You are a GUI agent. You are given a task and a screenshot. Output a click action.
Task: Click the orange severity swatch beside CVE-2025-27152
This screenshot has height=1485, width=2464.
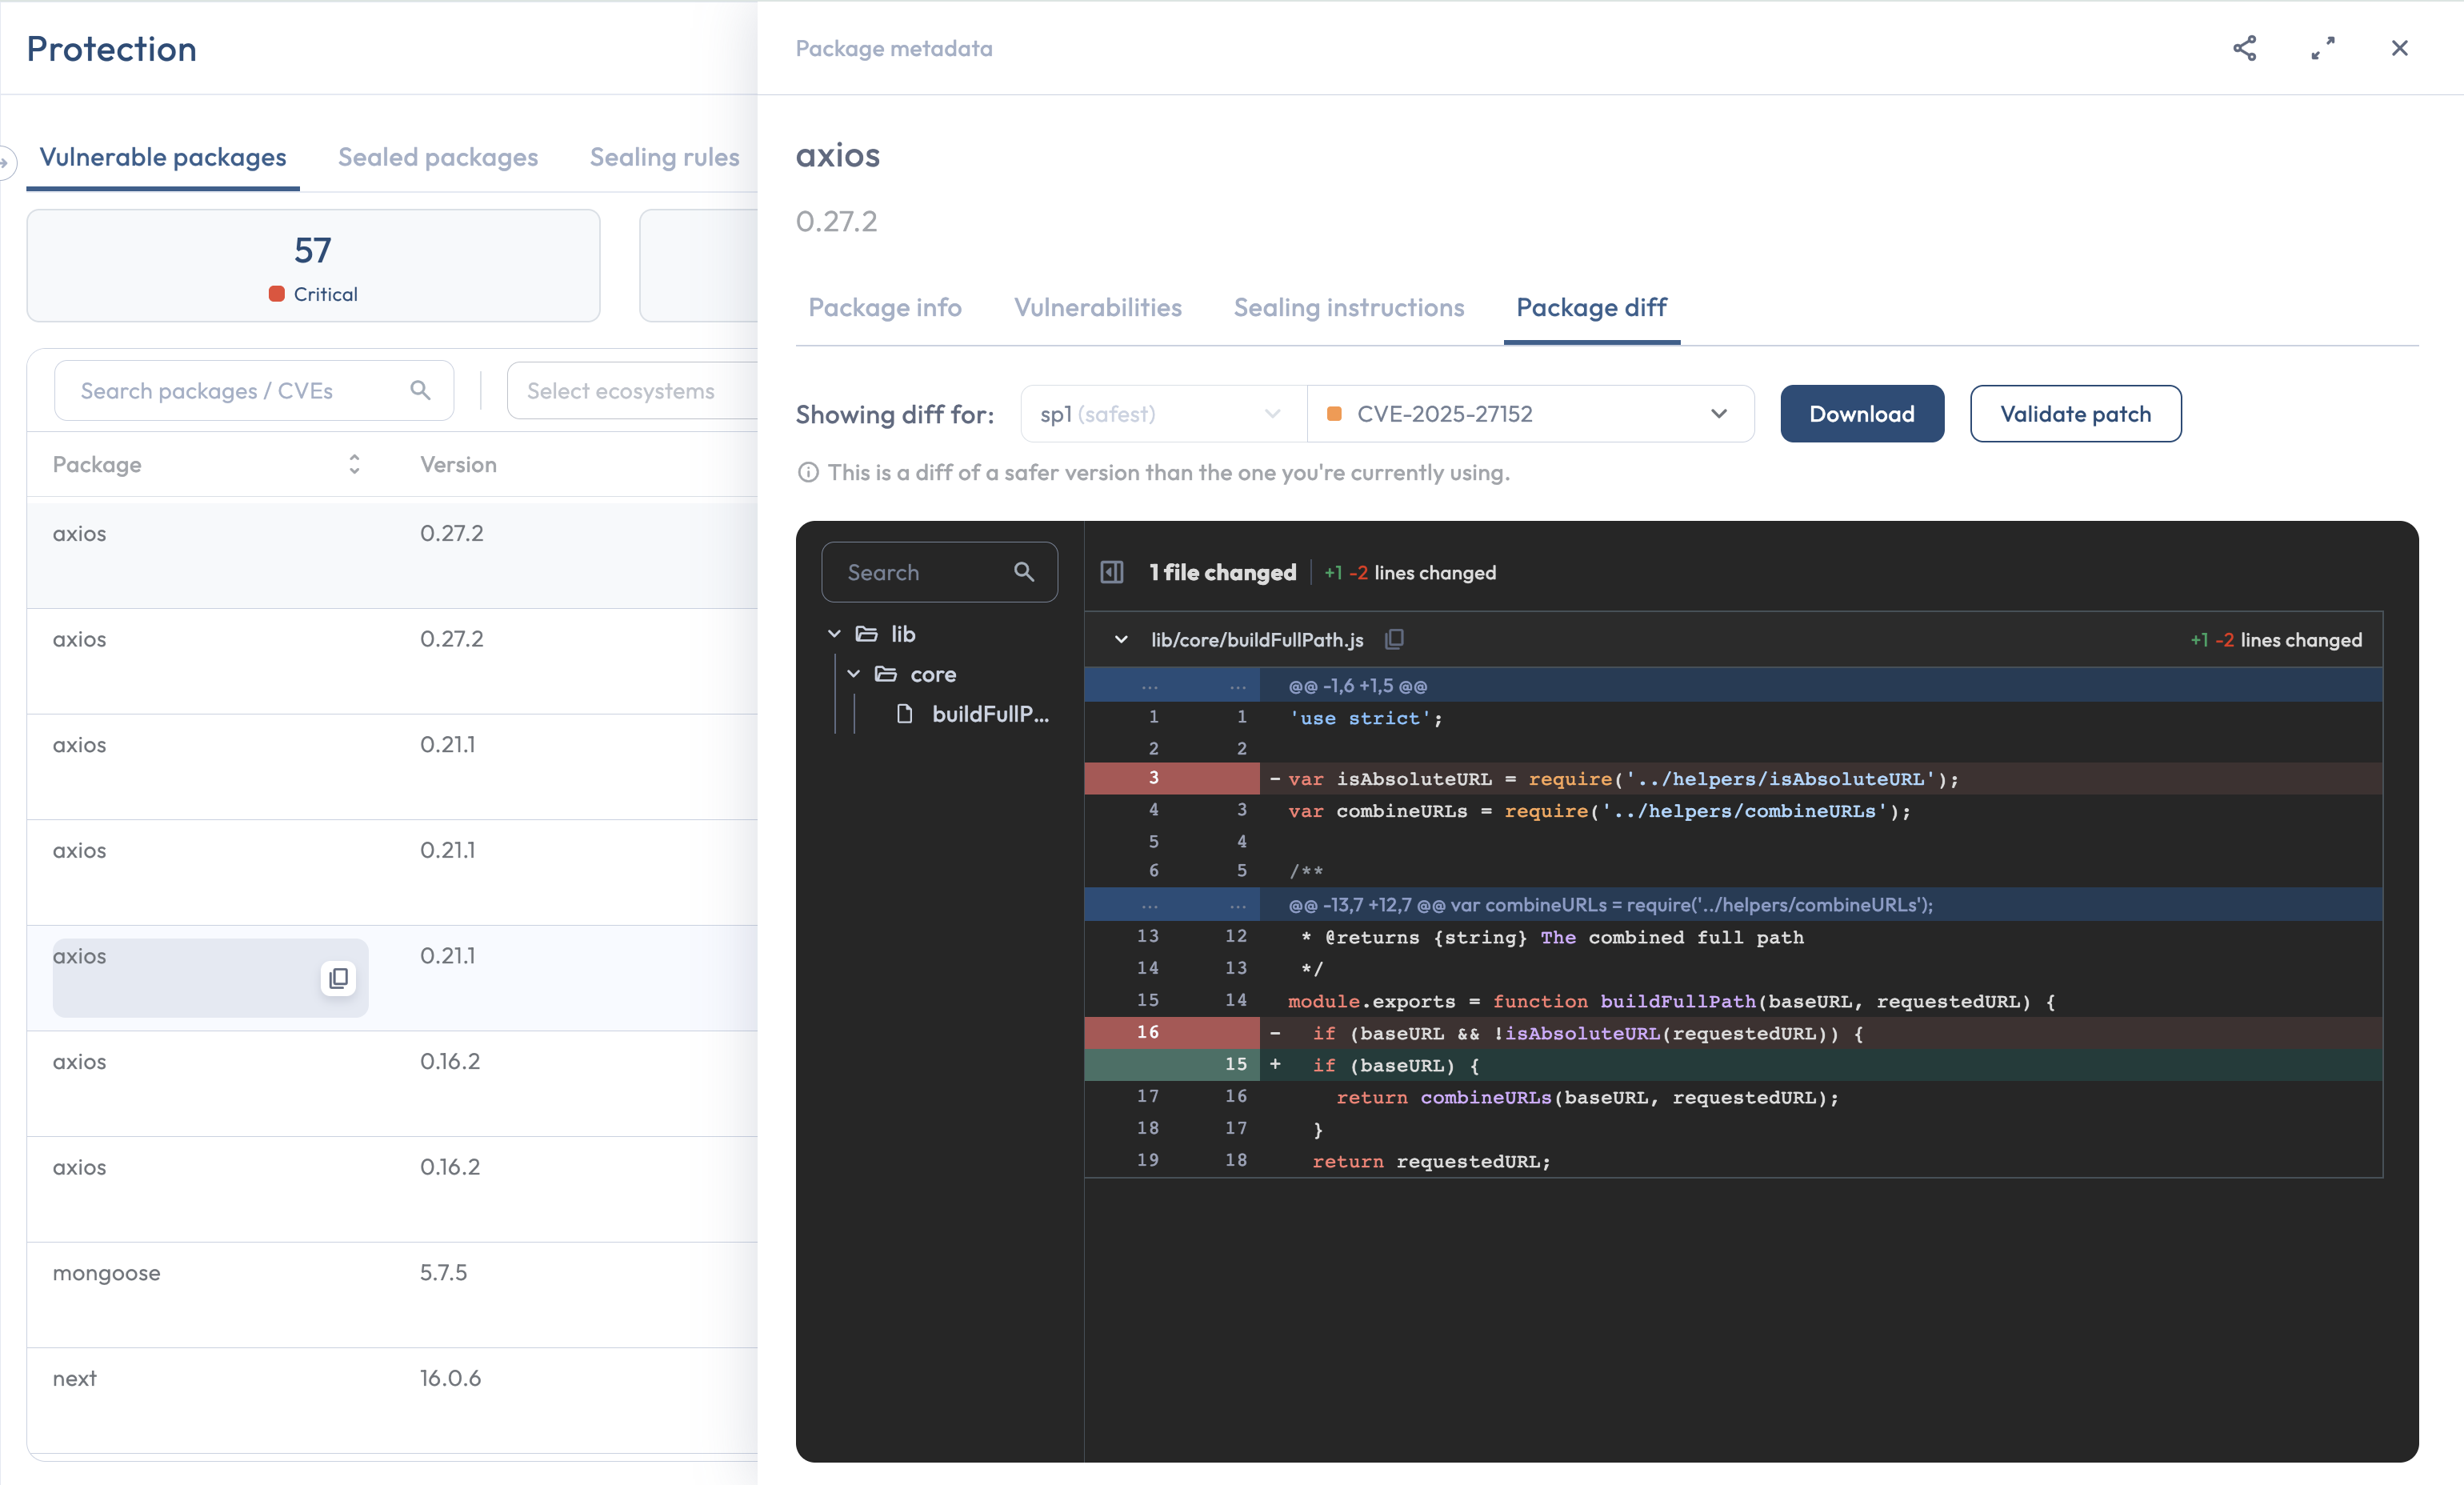(x=1333, y=414)
